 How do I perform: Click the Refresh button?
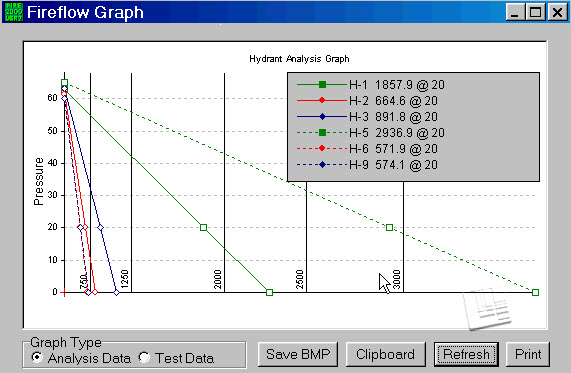tap(466, 354)
